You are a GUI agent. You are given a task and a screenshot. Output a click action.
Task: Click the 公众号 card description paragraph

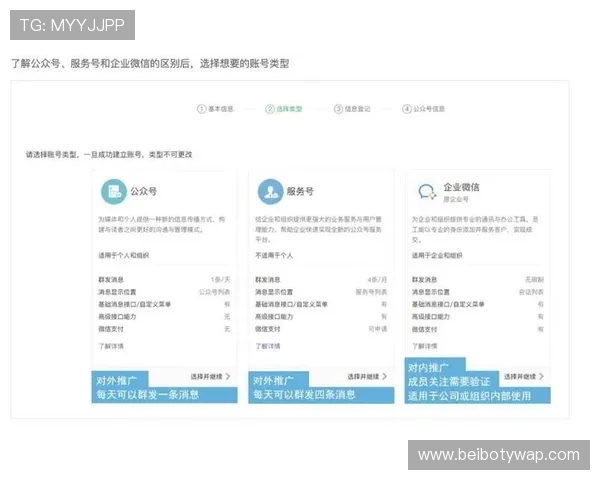coord(162,224)
